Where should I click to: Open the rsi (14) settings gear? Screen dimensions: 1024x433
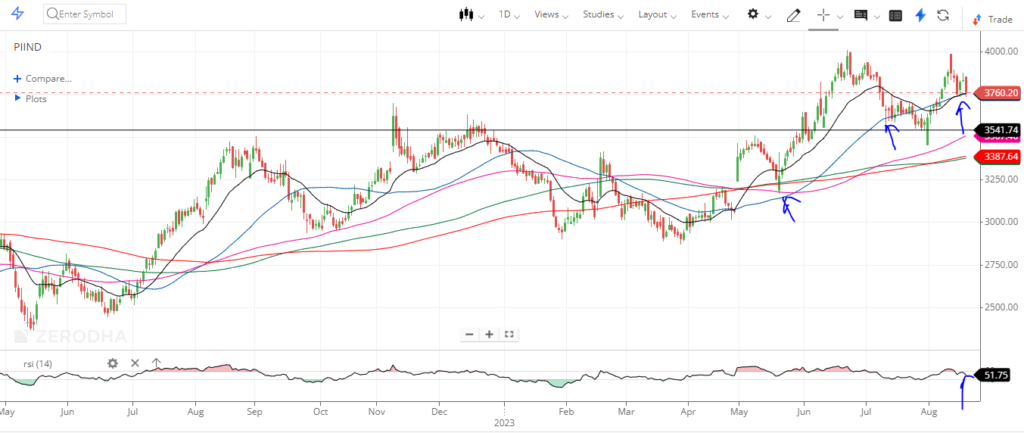pos(112,363)
